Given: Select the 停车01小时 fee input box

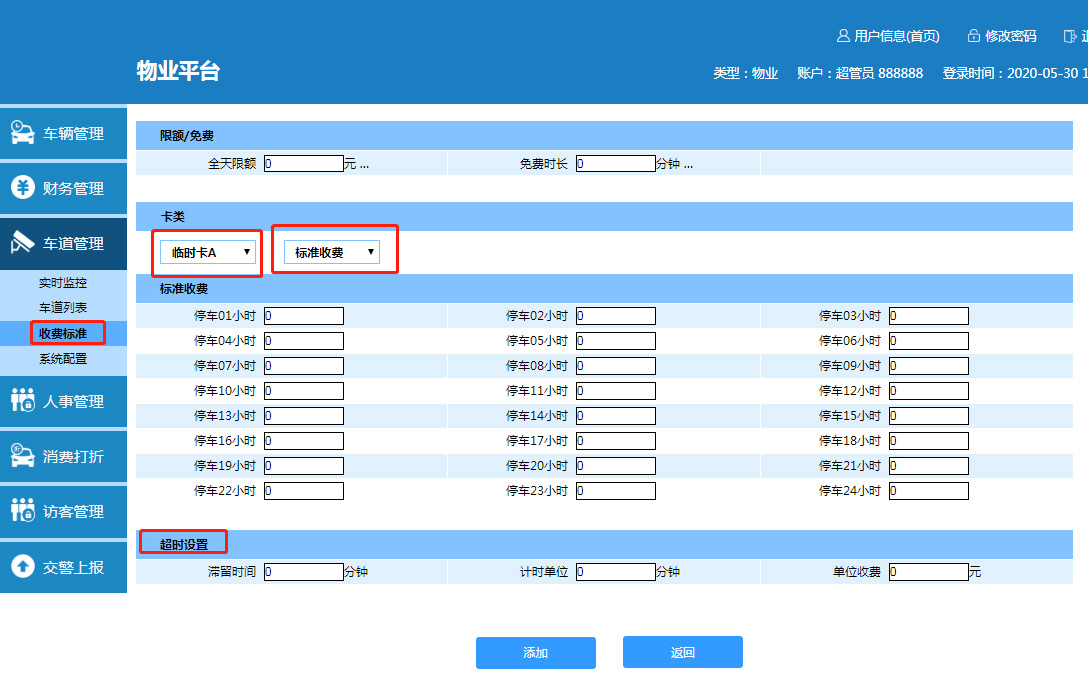Looking at the screenshot, I should [304, 316].
